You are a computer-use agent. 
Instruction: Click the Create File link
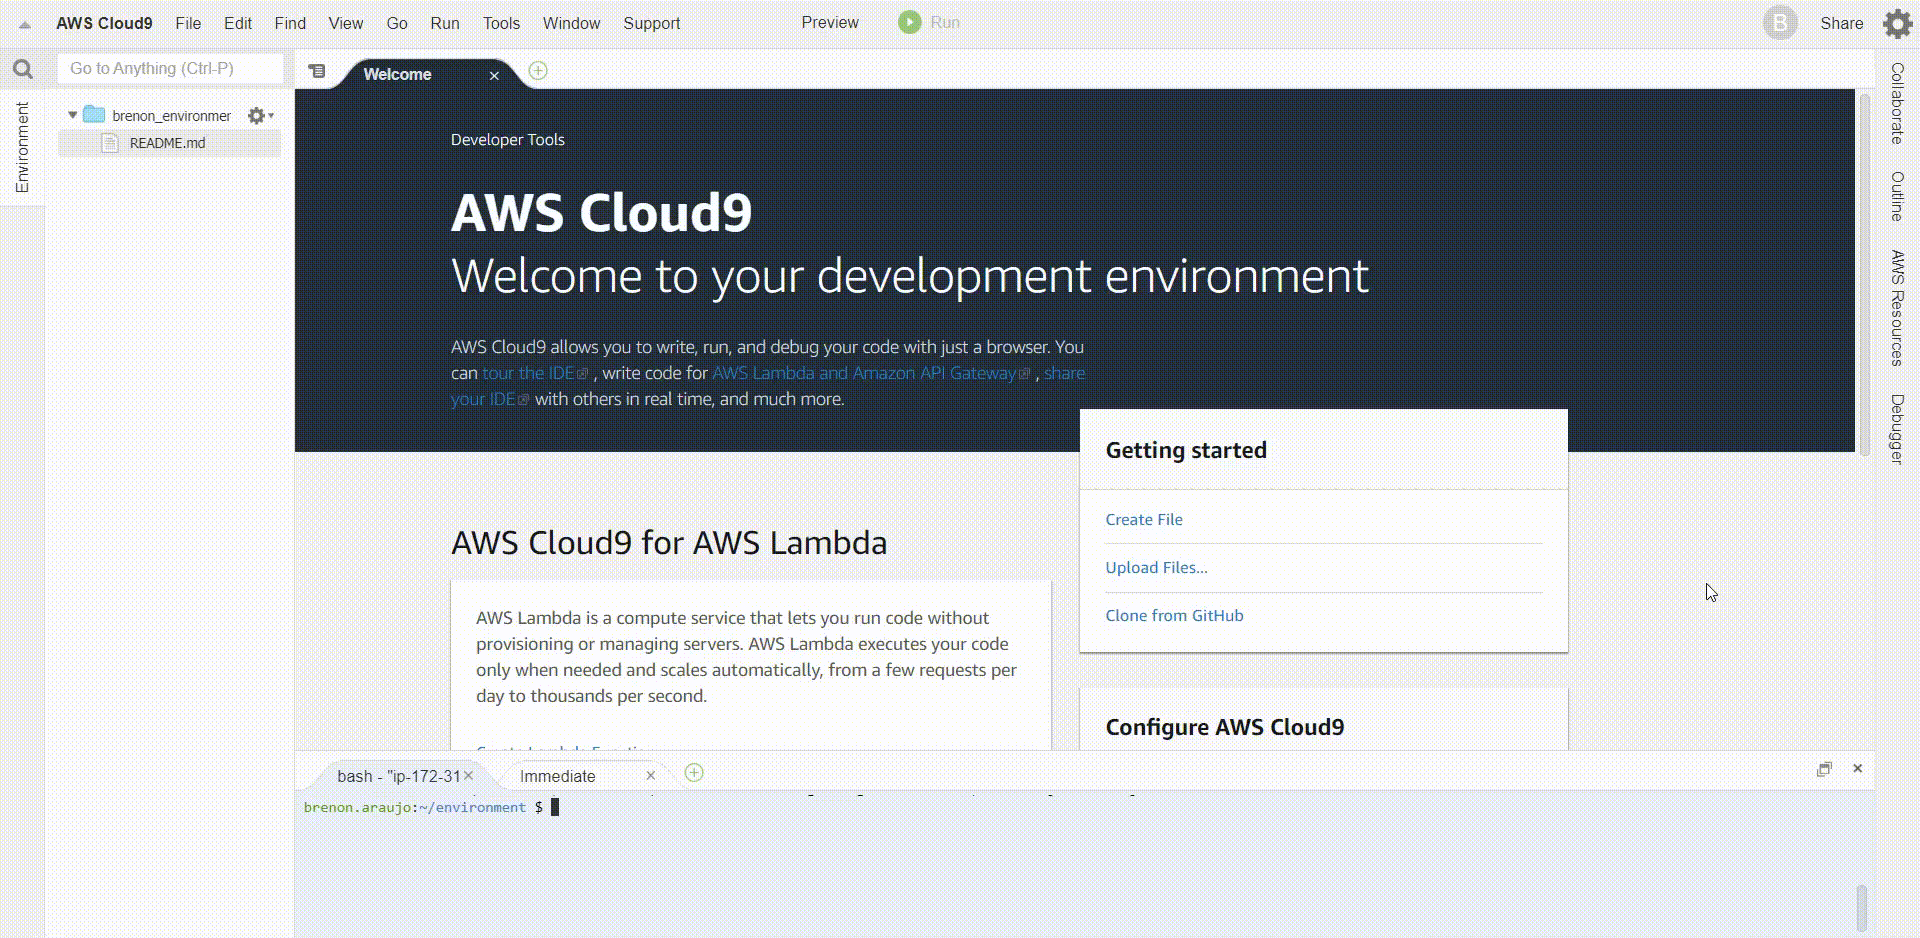tap(1143, 520)
